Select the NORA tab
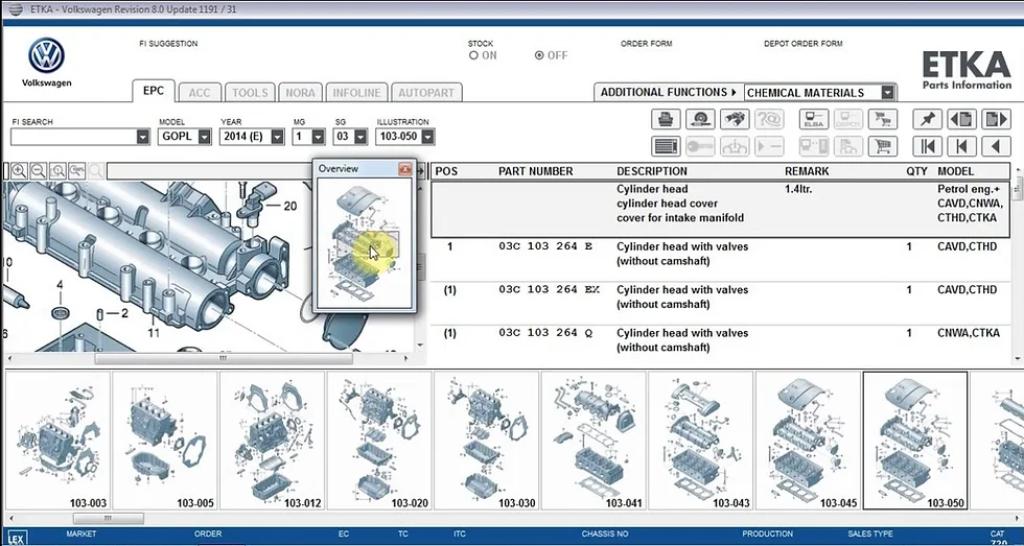1024x546 pixels. (300, 93)
